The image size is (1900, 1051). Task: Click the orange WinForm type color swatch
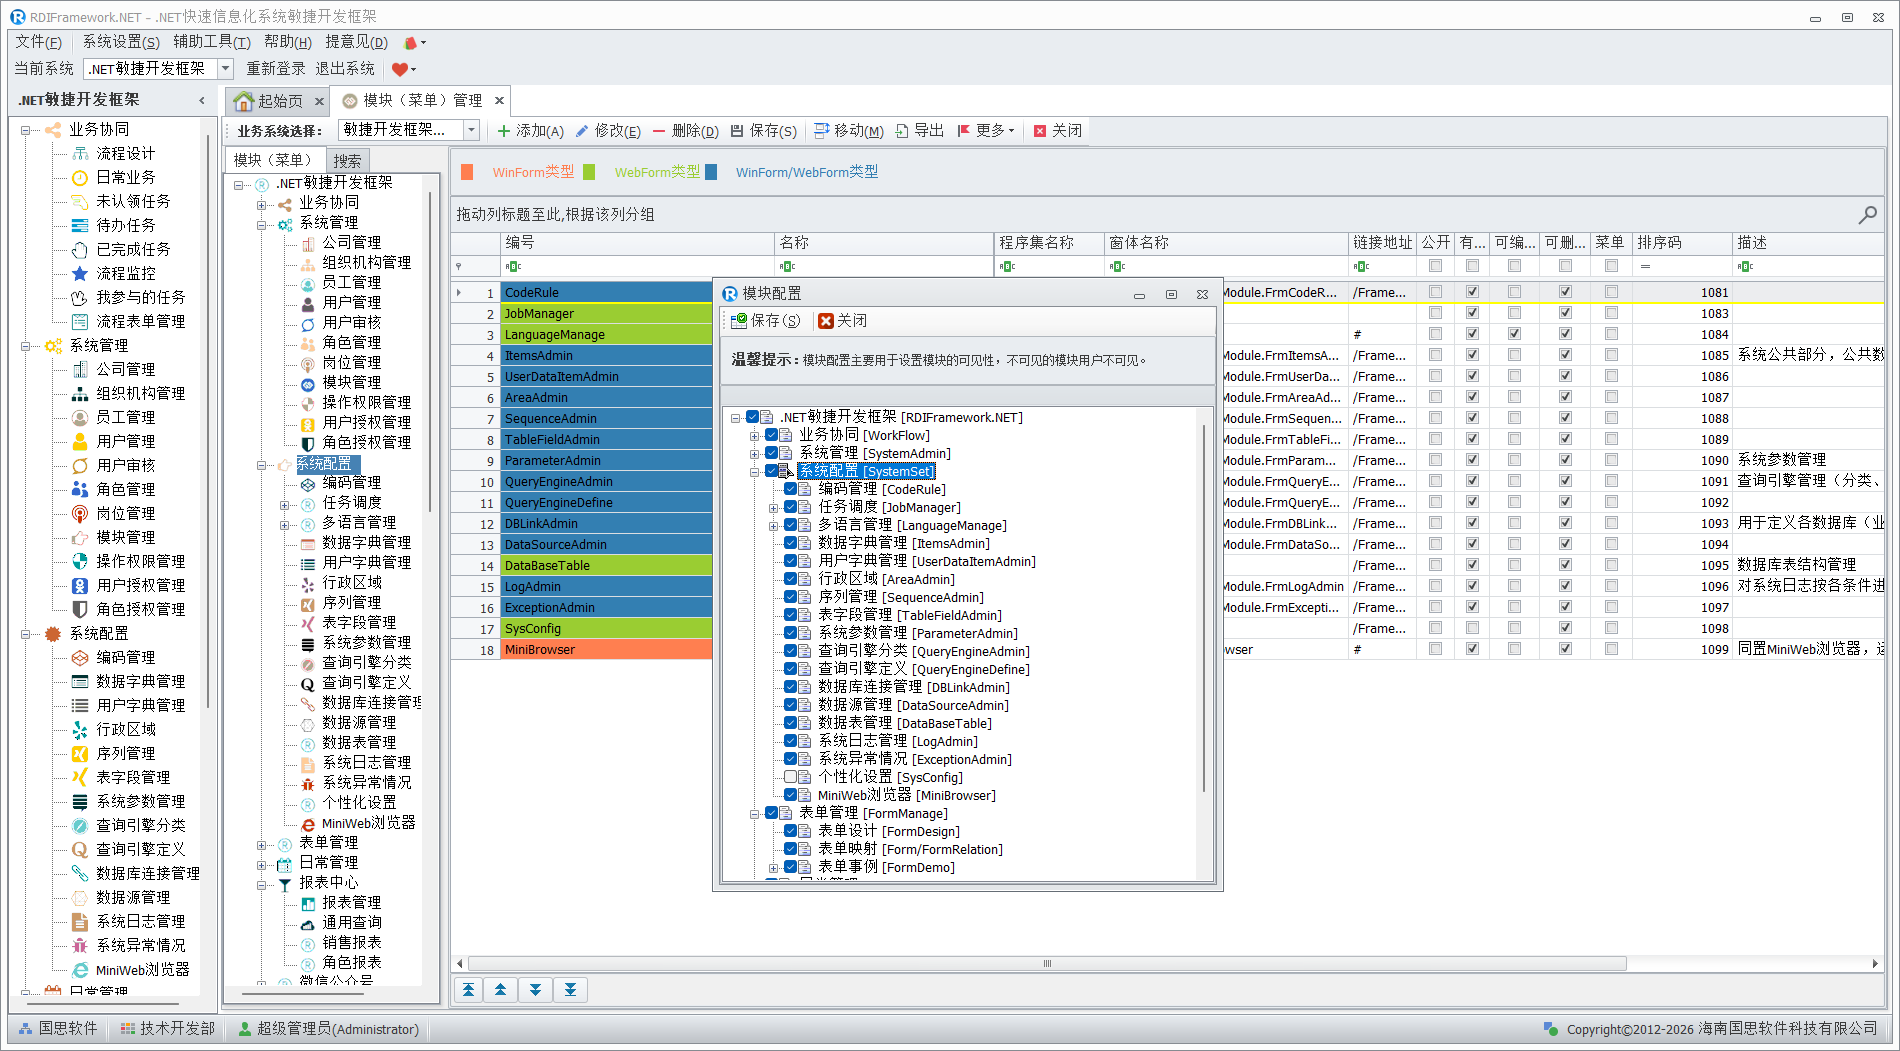tap(467, 172)
